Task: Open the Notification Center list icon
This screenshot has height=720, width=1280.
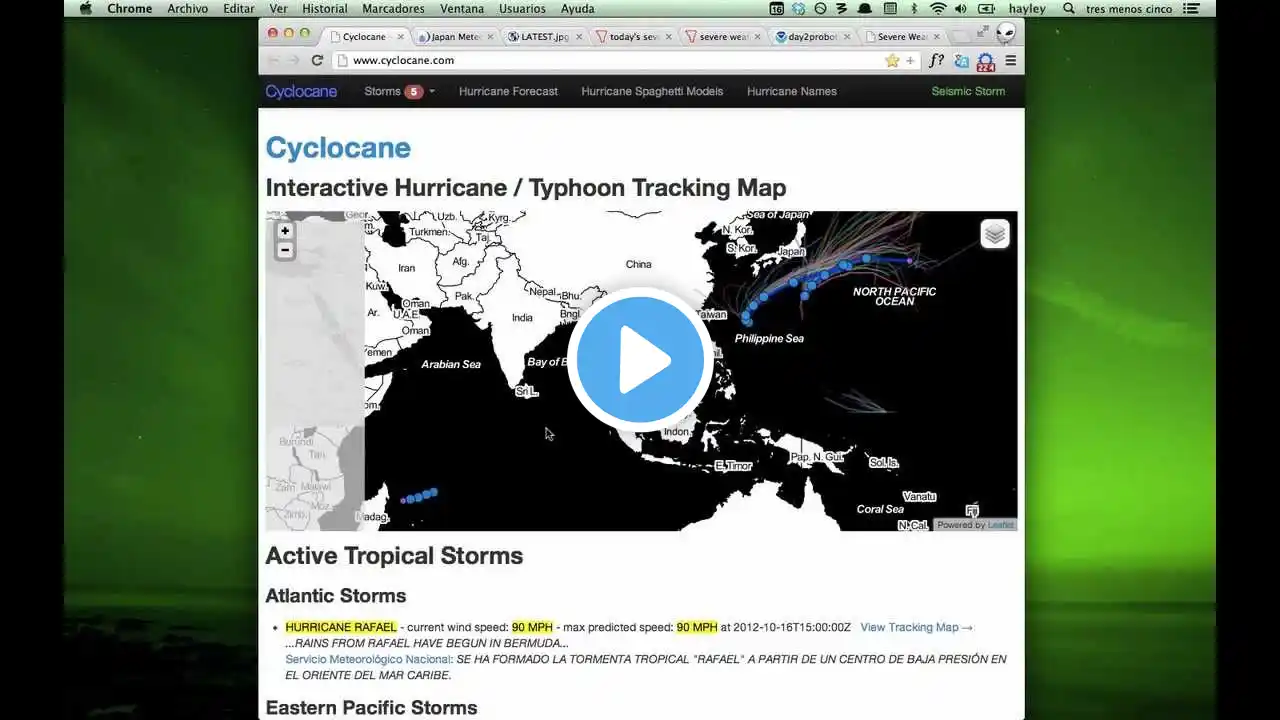Action: (x=1191, y=8)
